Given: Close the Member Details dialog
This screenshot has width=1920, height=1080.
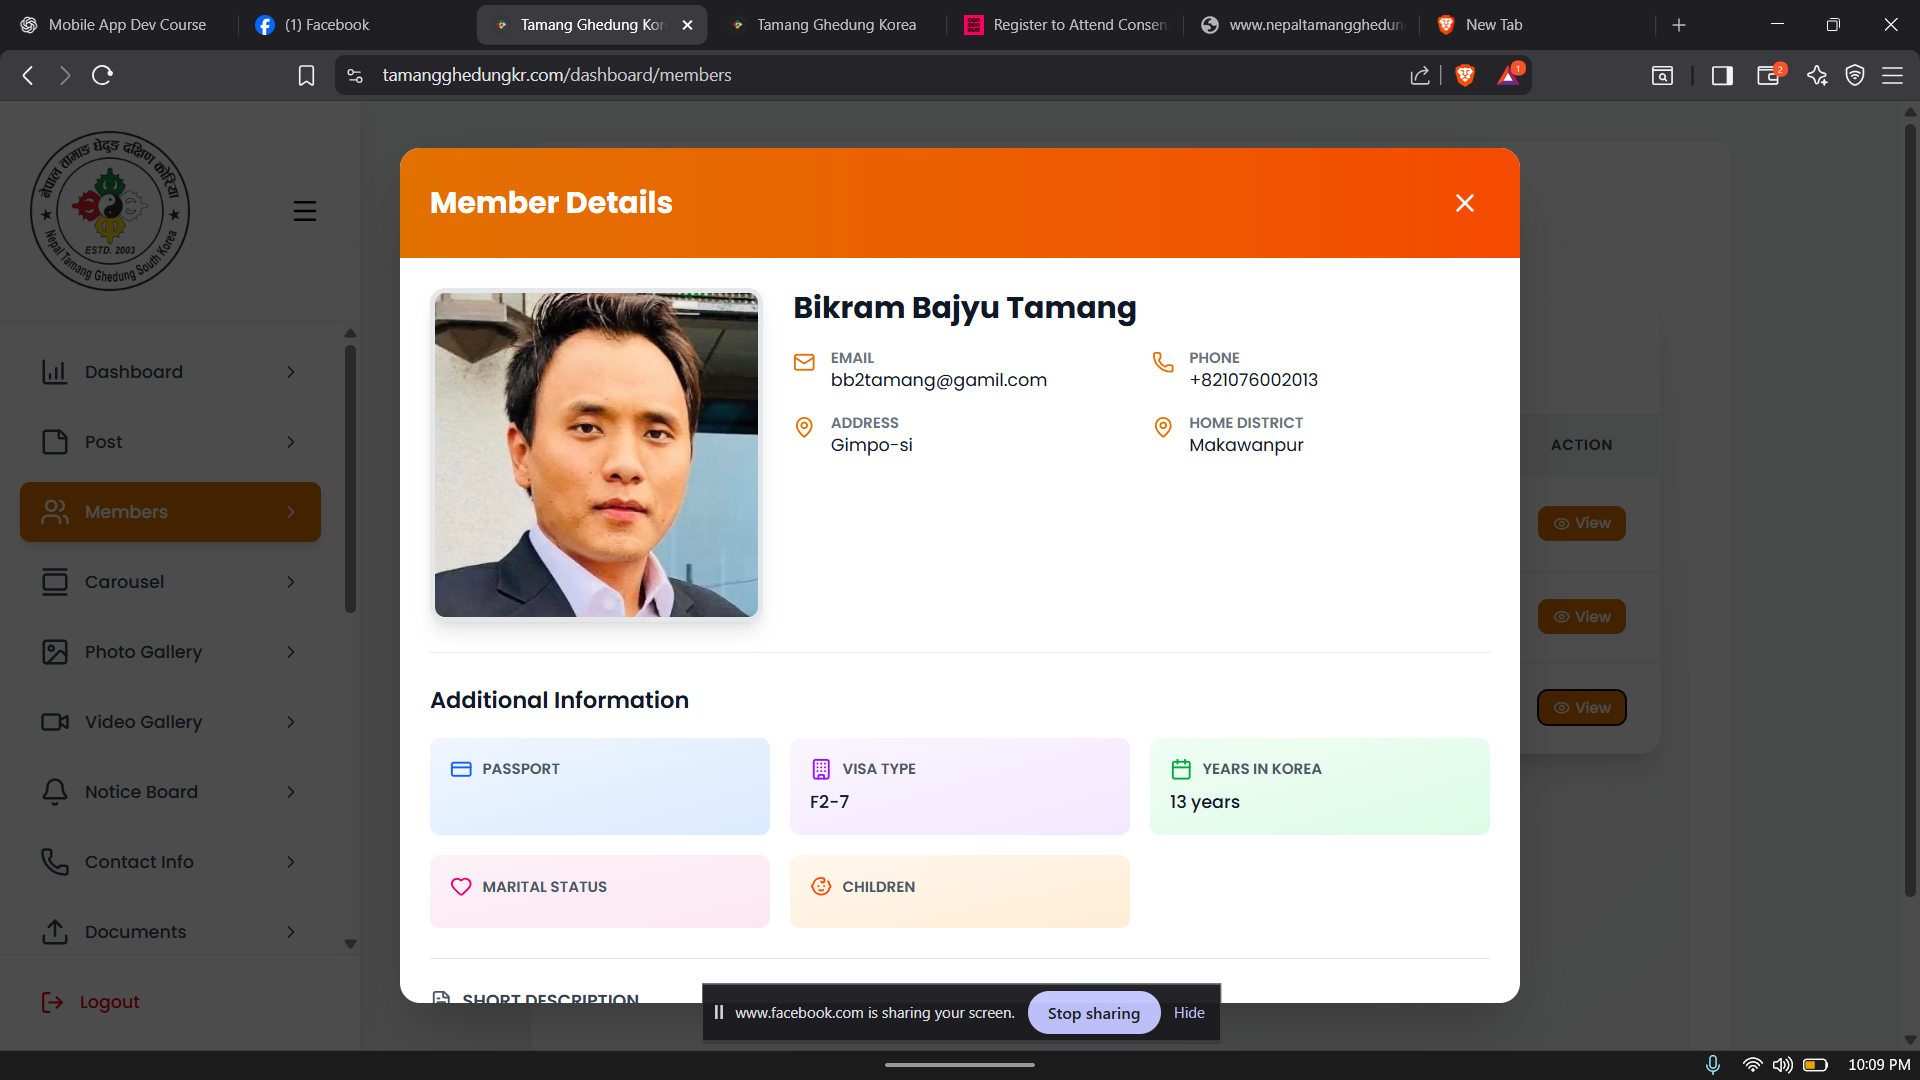Looking at the screenshot, I should [1464, 203].
